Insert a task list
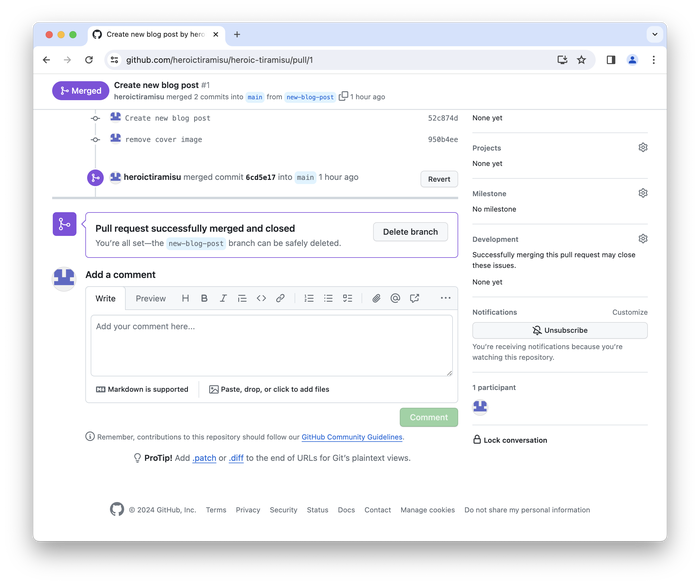Viewport: 700px width, 585px height. (347, 298)
